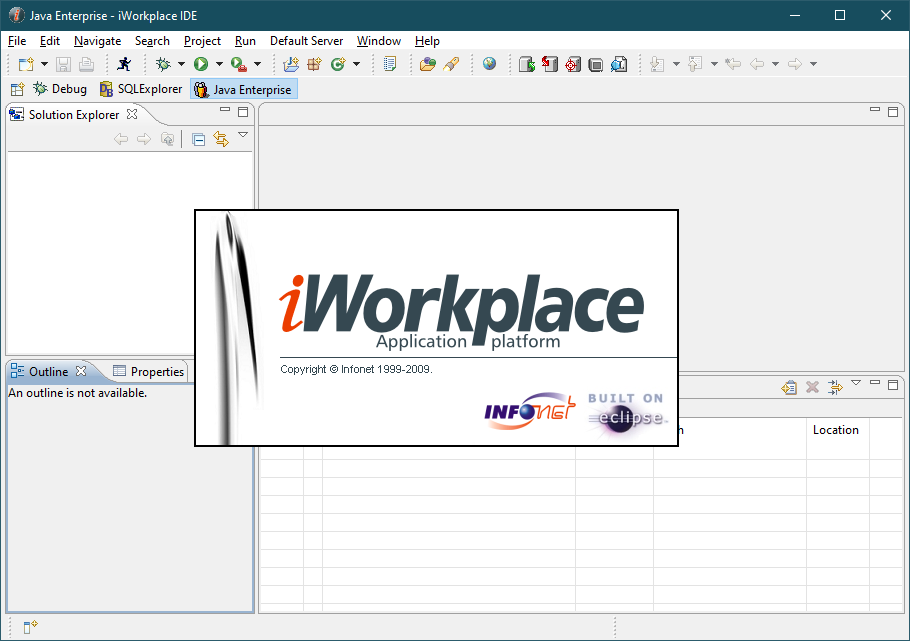Switch to the Debug perspective

pos(60,89)
